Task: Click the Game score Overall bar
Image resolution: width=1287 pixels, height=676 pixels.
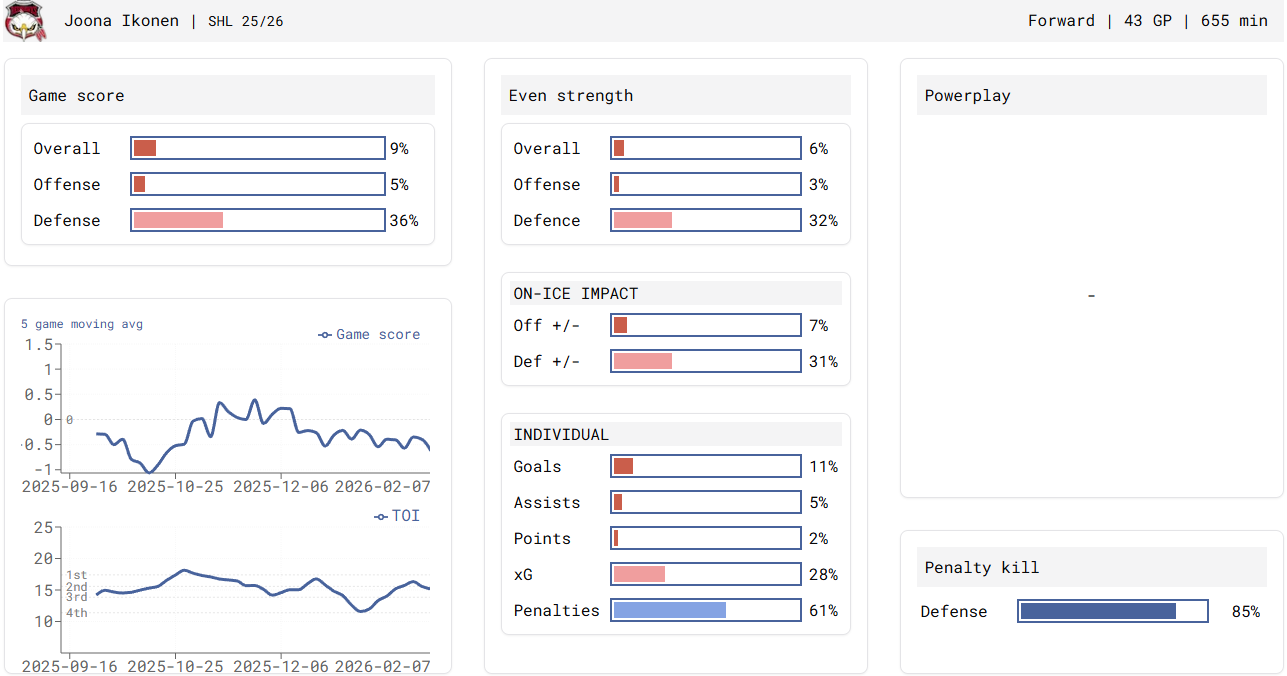Action: click(258, 148)
